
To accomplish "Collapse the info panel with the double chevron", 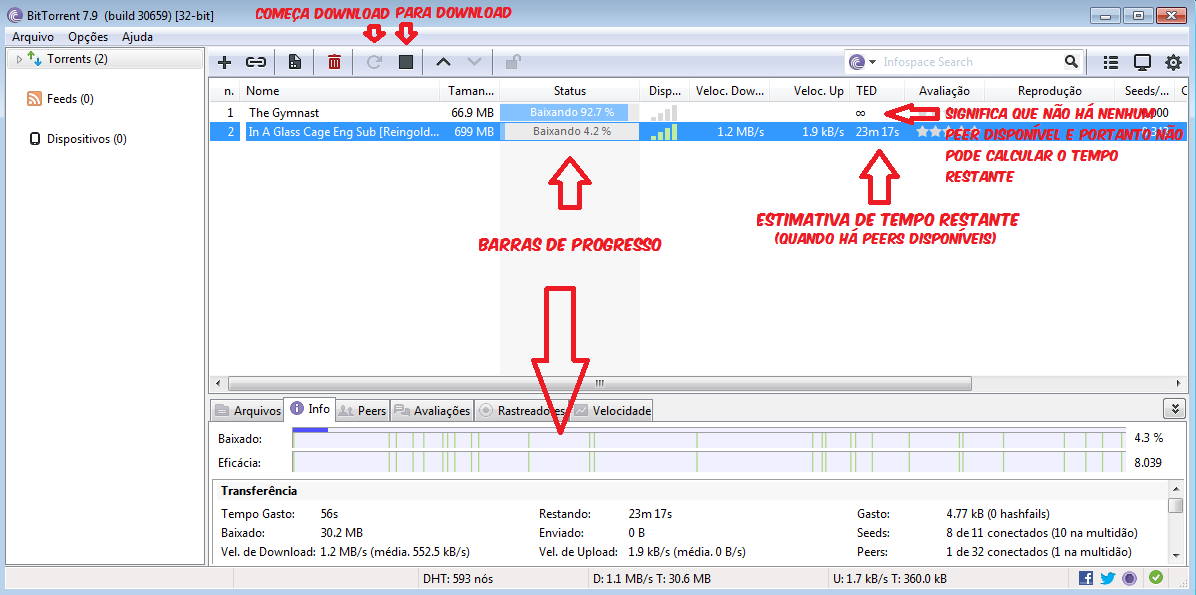I will 1175,408.
